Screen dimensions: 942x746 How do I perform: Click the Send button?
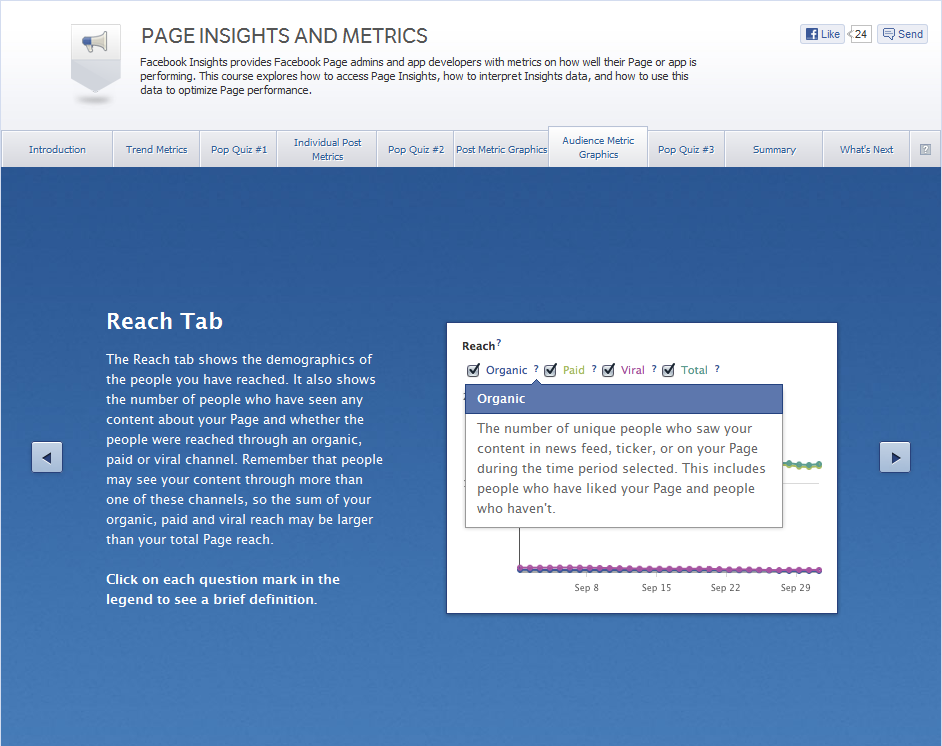click(x=902, y=34)
